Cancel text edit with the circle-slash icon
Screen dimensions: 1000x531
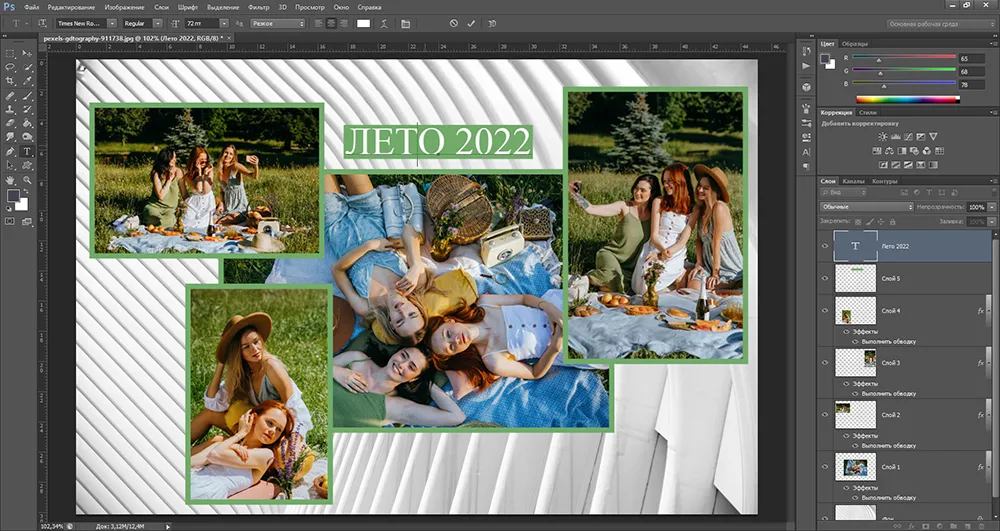click(x=453, y=23)
